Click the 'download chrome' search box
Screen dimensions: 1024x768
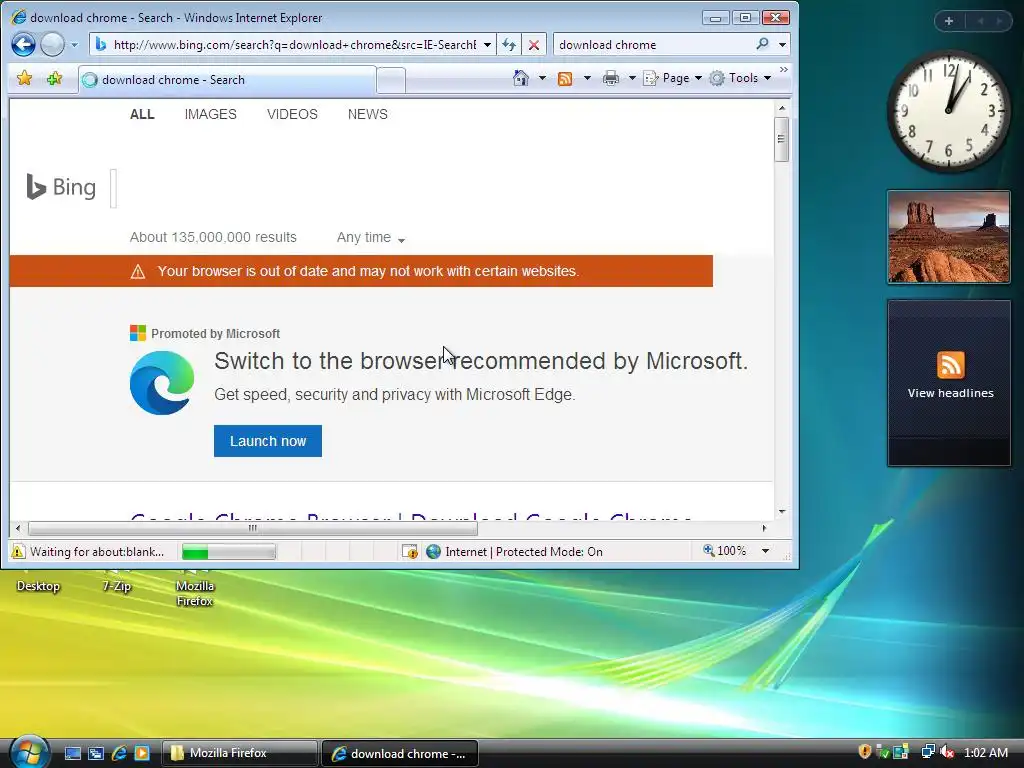click(x=653, y=44)
